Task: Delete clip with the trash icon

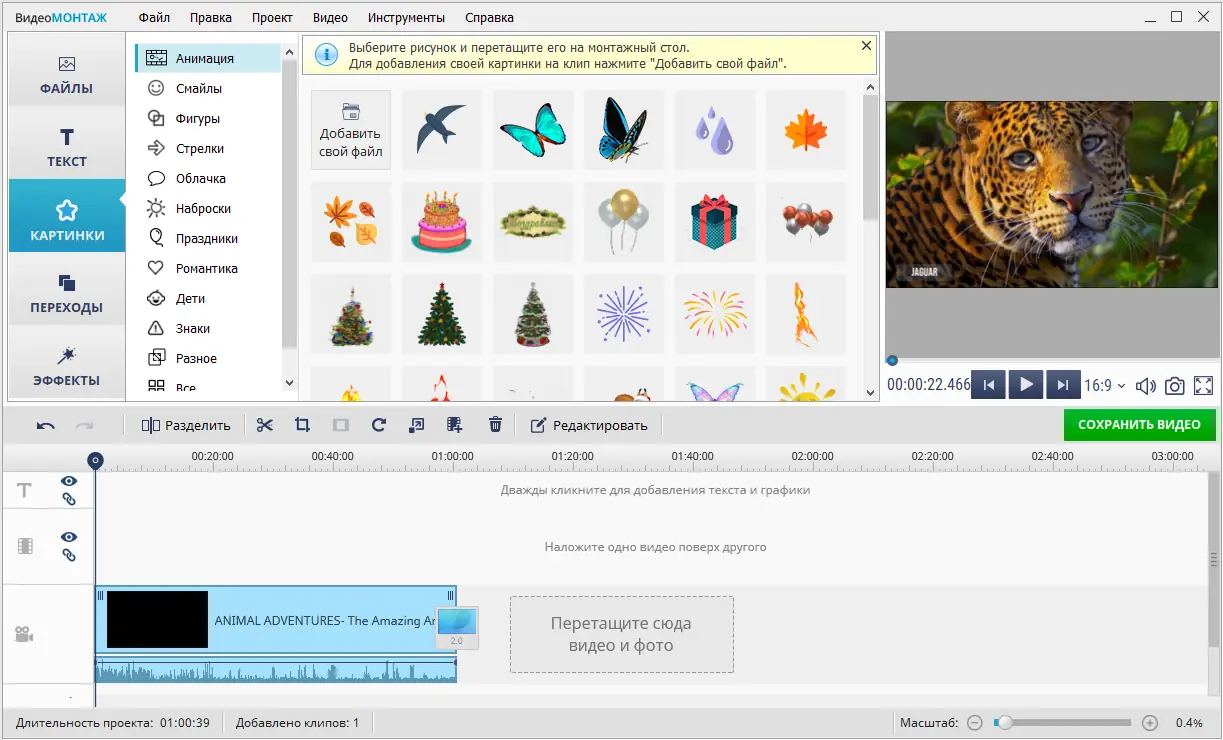Action: point(495,425)
